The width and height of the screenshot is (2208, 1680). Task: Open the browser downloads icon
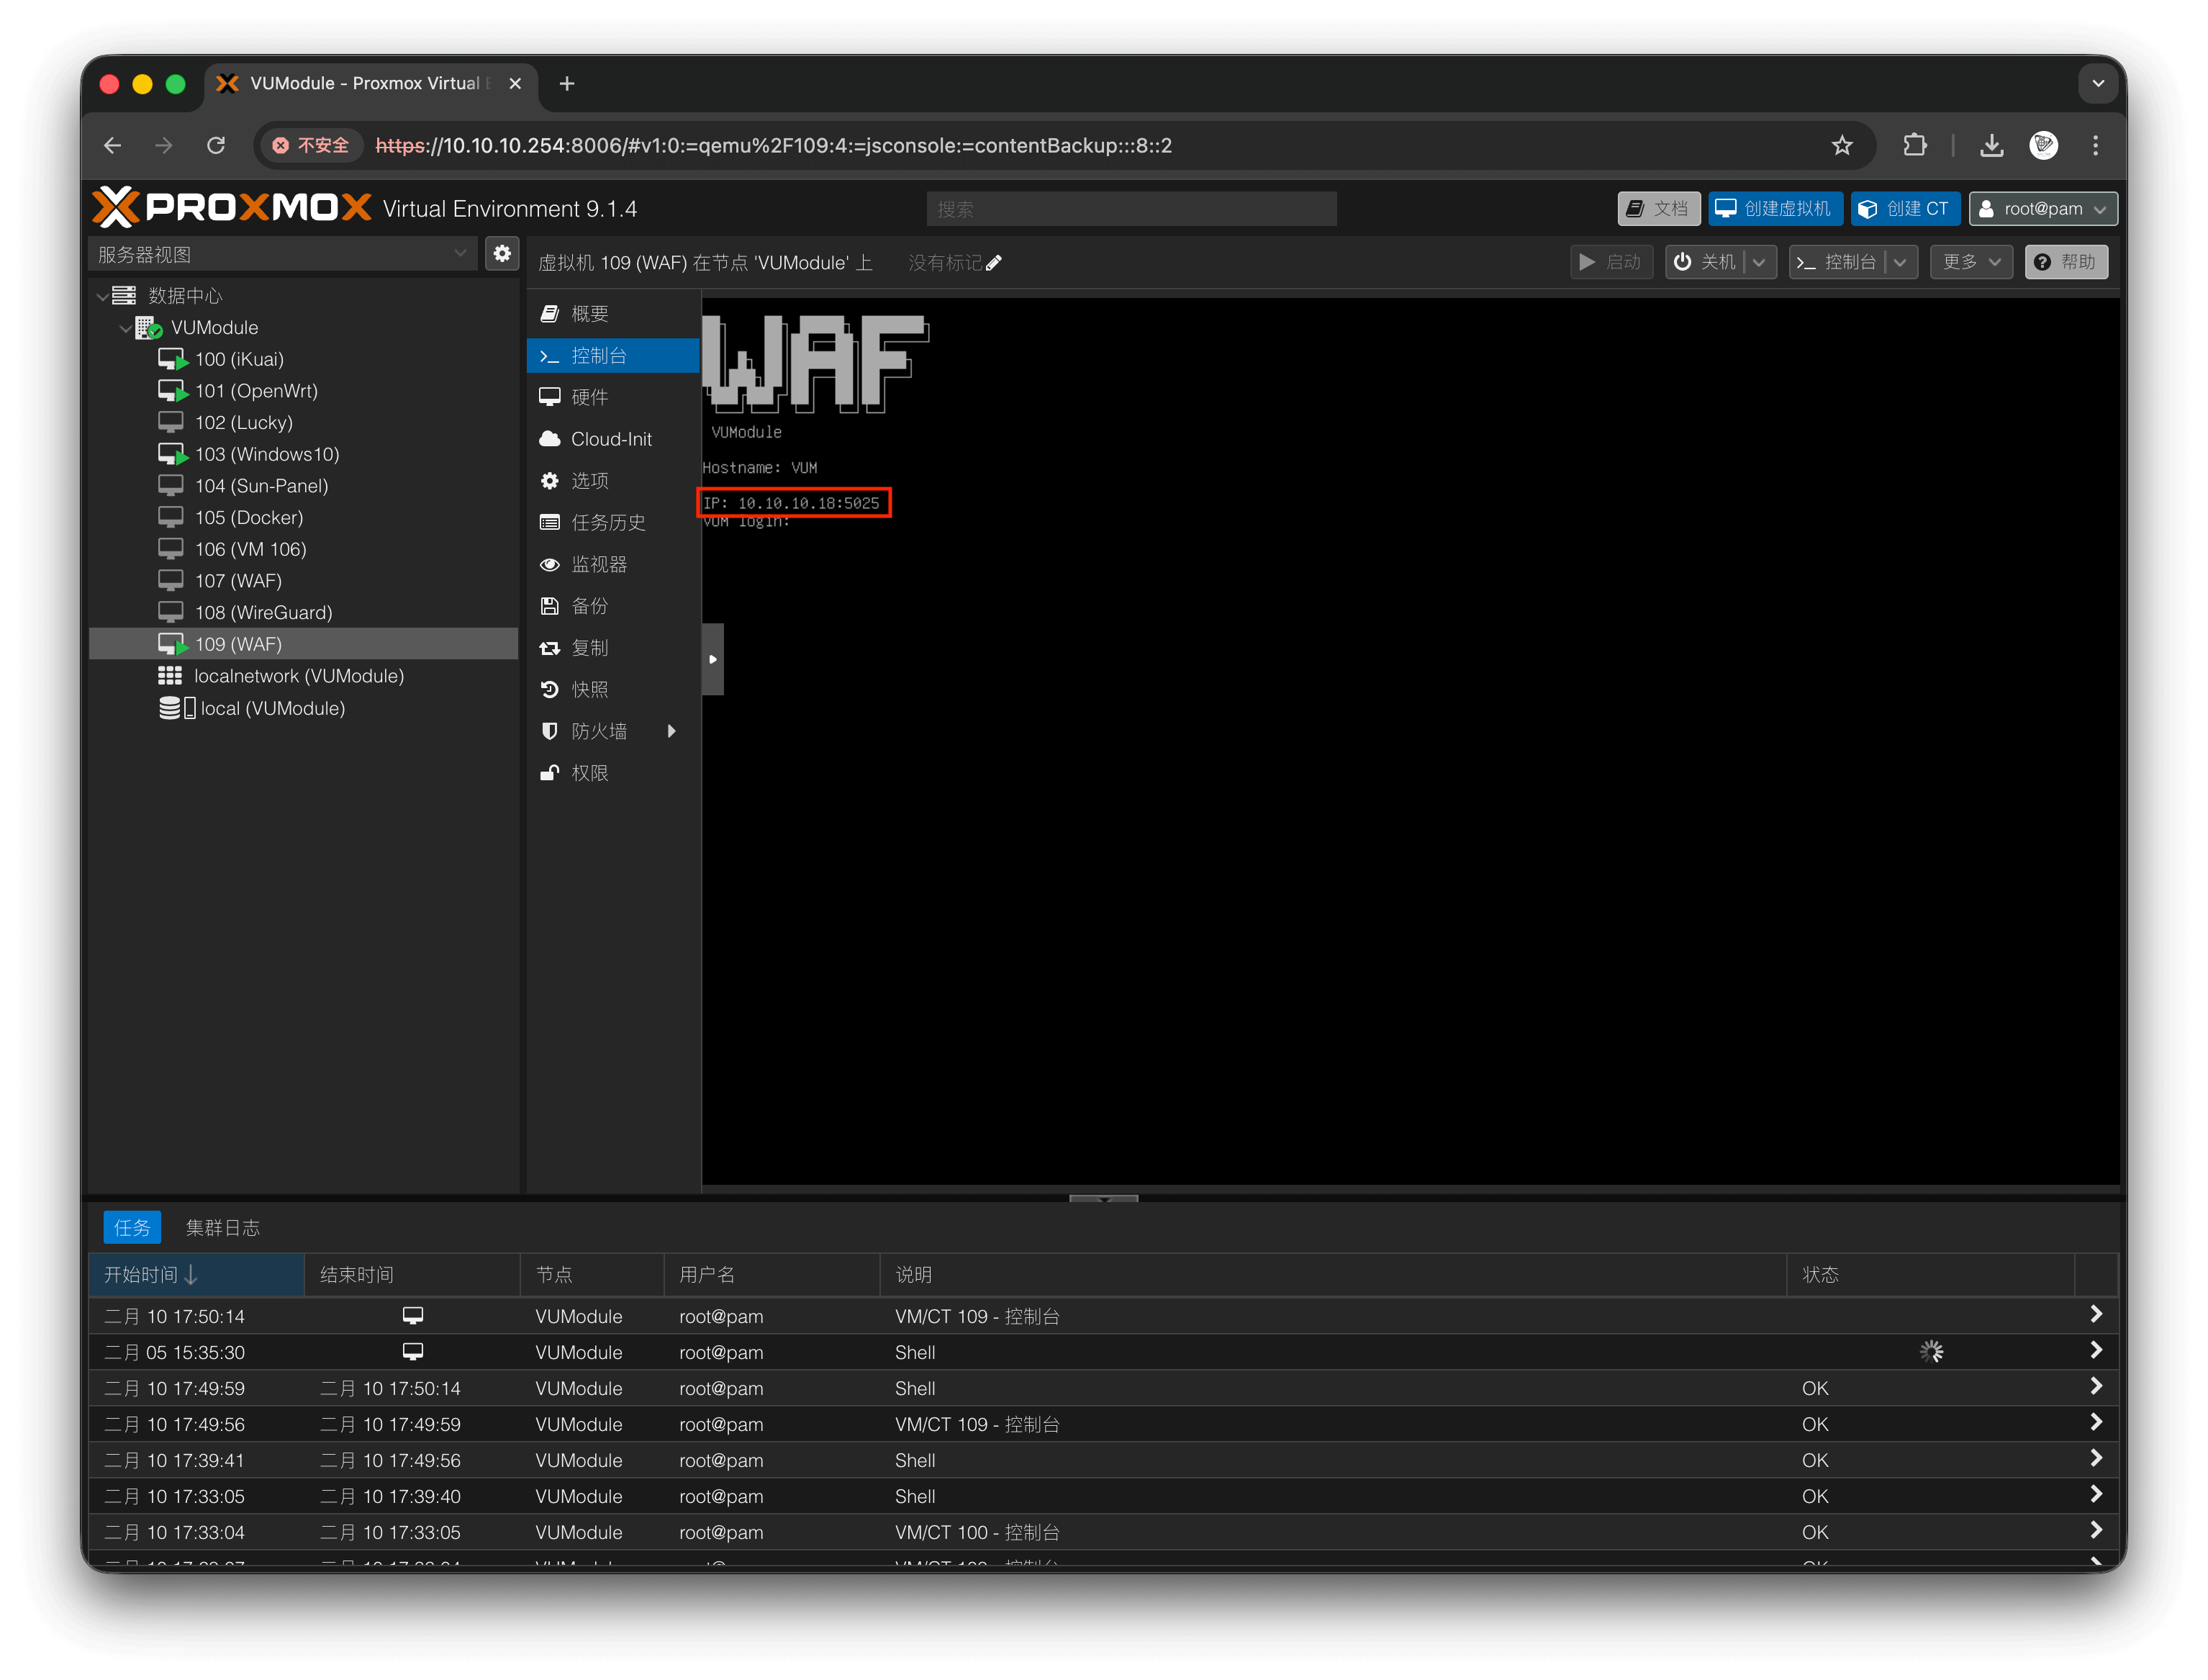(1991, 146)
